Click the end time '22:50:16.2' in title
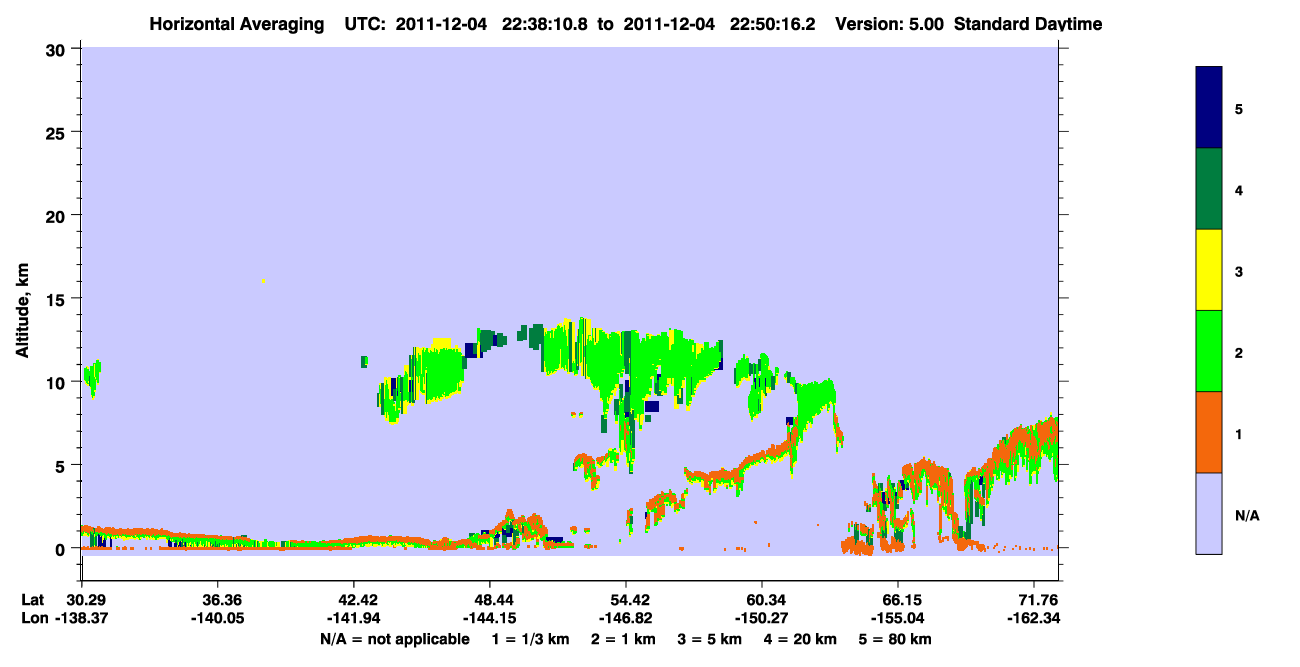 click(x=775, y=24)
